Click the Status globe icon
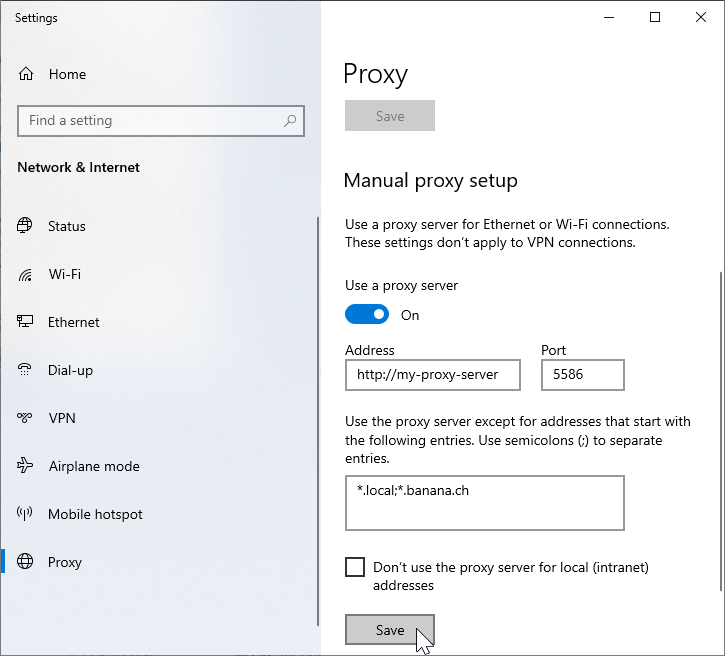Image resolution: width=725 pixels, height=656 pixels. [x=26, y=226]
